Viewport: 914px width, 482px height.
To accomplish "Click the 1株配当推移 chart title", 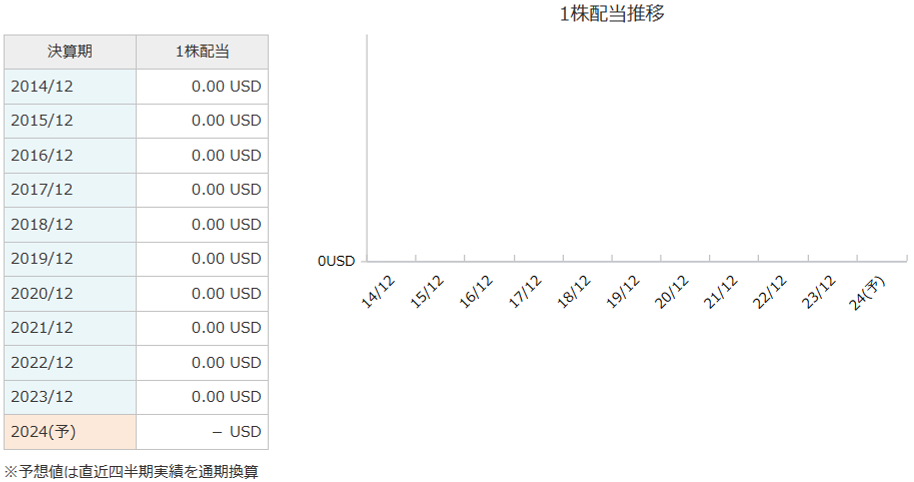I will (x=613, y=13).
